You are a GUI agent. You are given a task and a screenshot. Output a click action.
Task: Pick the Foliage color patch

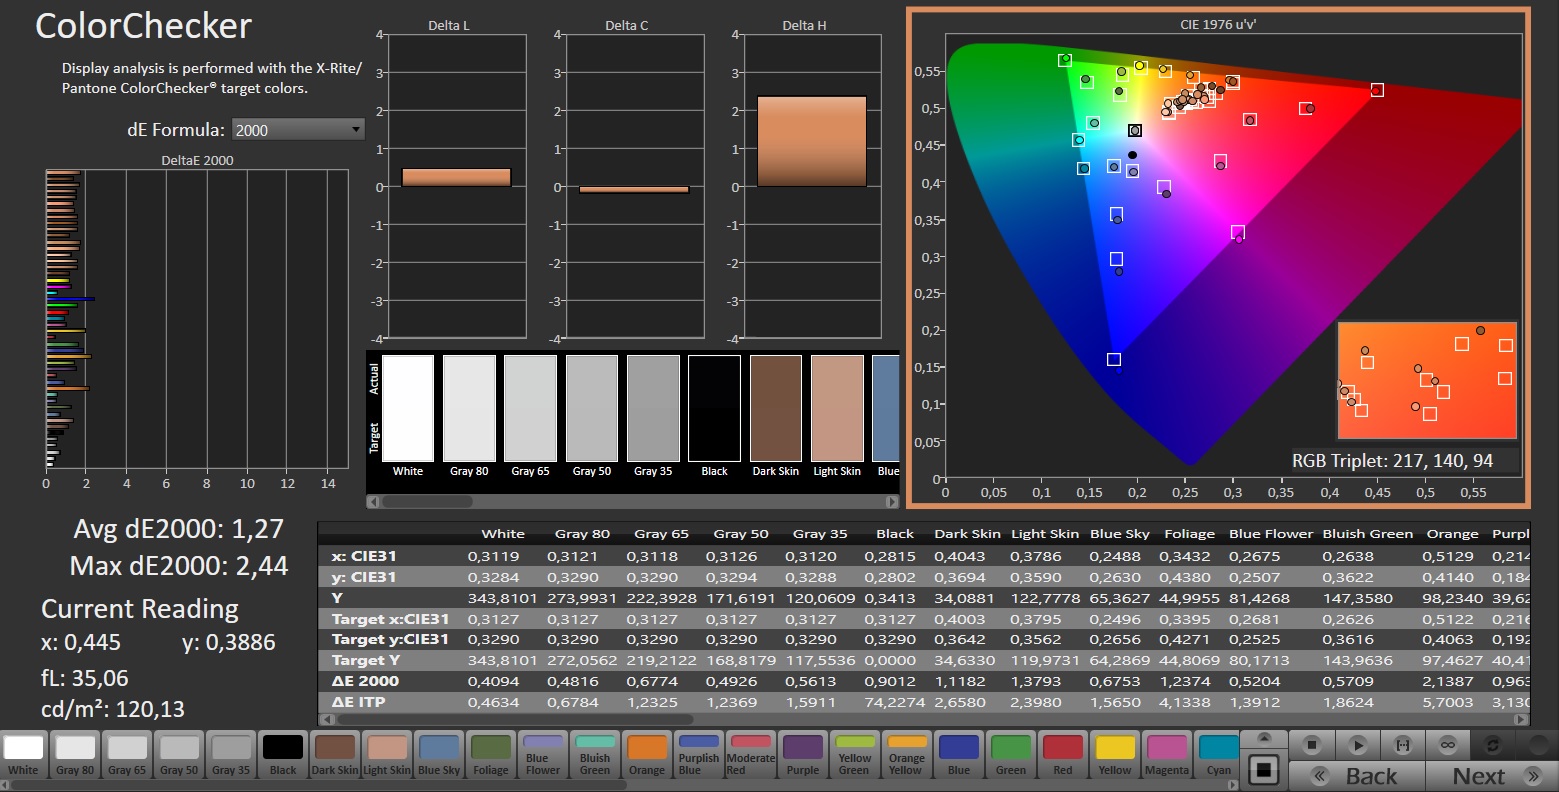[491, 755]
